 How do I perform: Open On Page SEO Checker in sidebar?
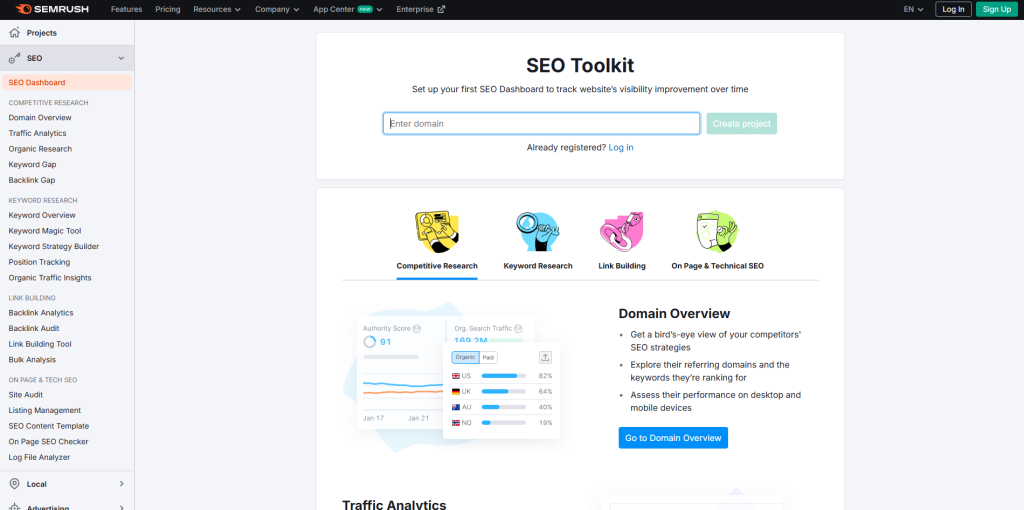(48, 441)
